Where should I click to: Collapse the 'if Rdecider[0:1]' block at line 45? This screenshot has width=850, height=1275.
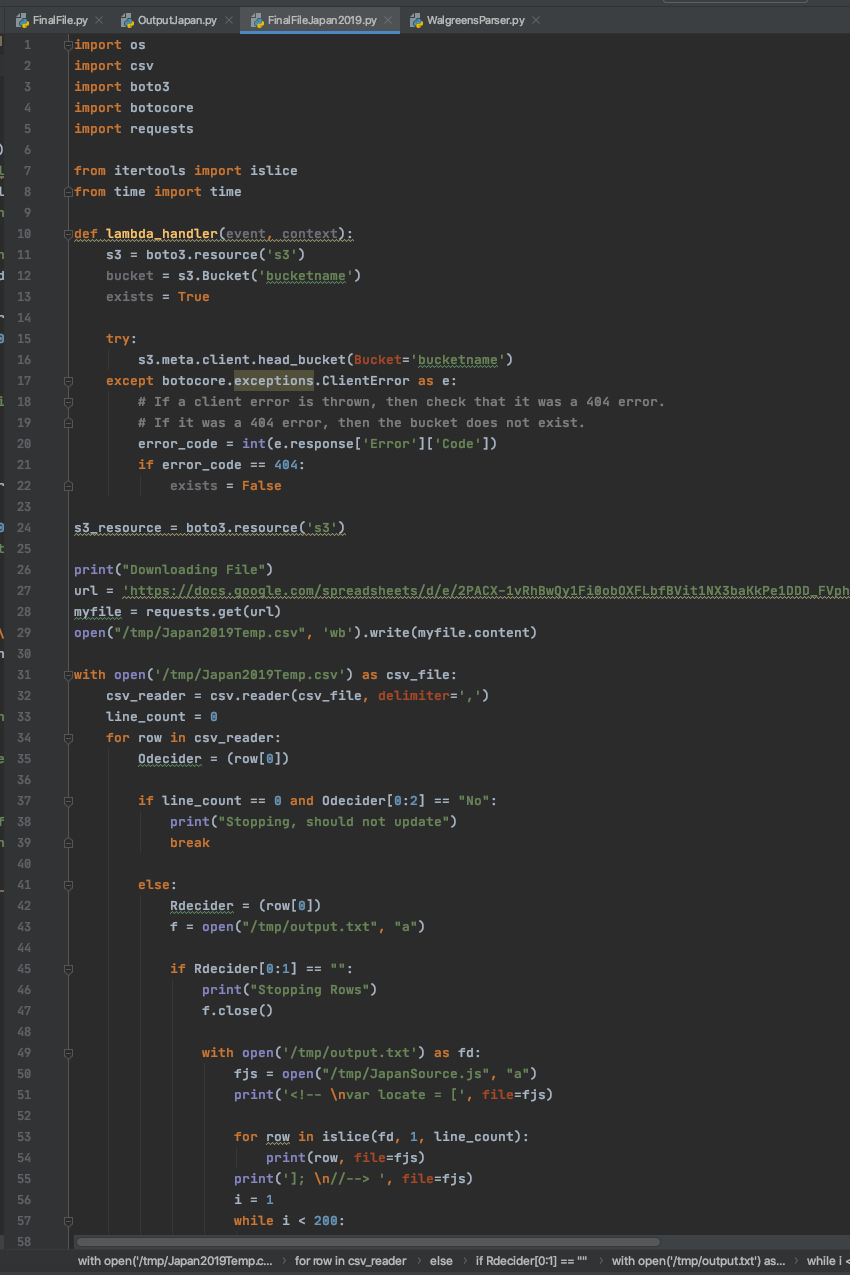(68, 969)
